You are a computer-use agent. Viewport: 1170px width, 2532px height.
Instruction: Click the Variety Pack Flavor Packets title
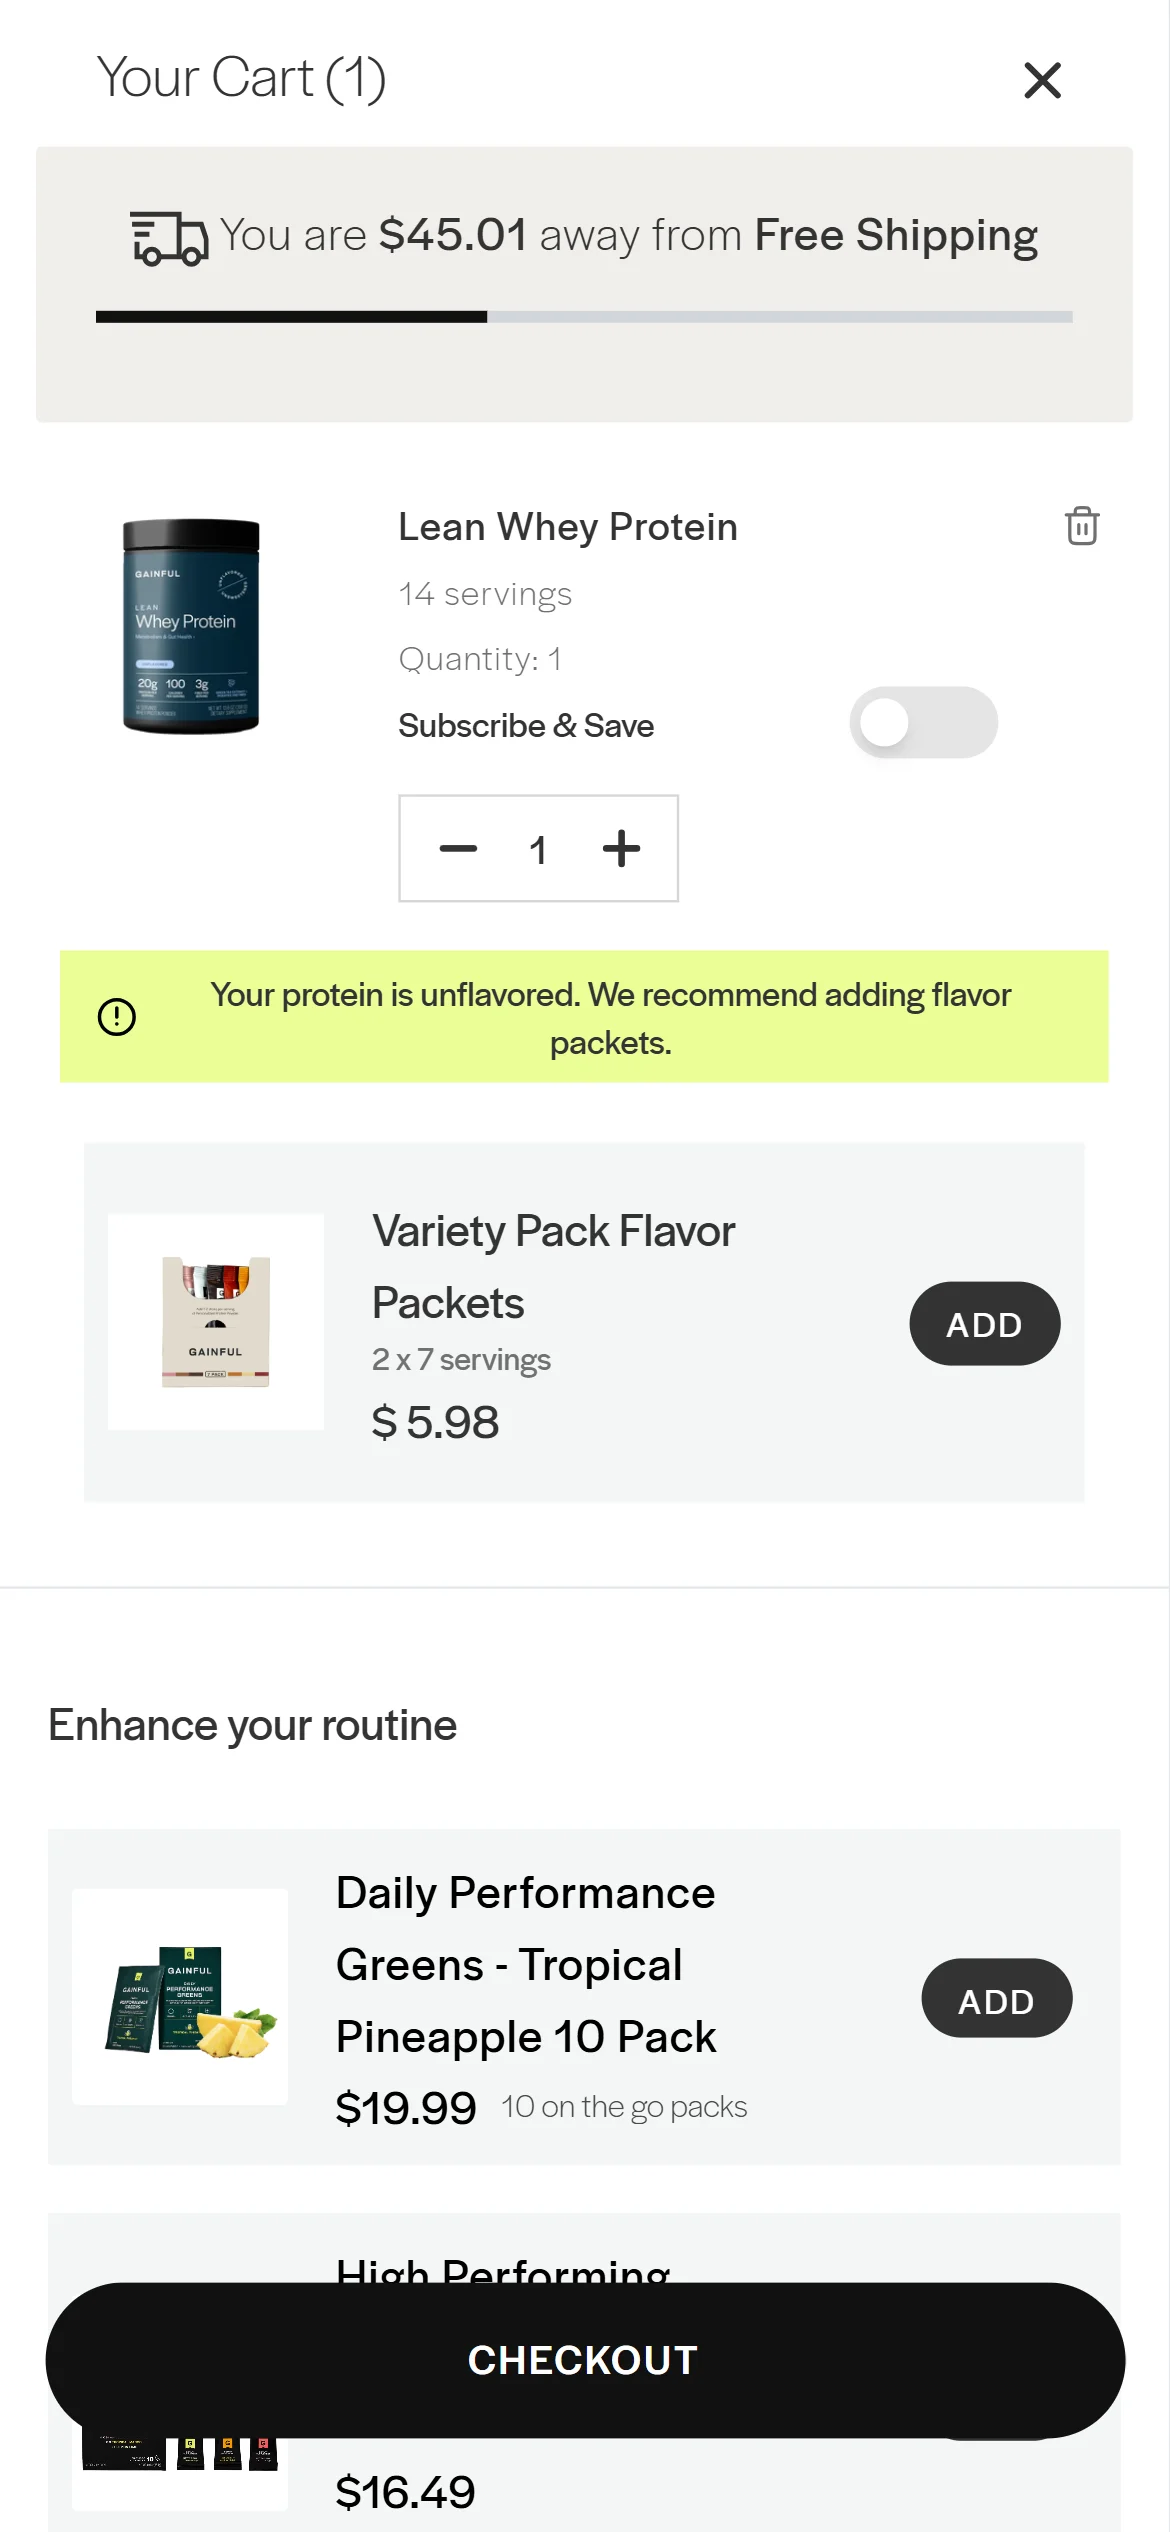click(x=553, y=1266)
